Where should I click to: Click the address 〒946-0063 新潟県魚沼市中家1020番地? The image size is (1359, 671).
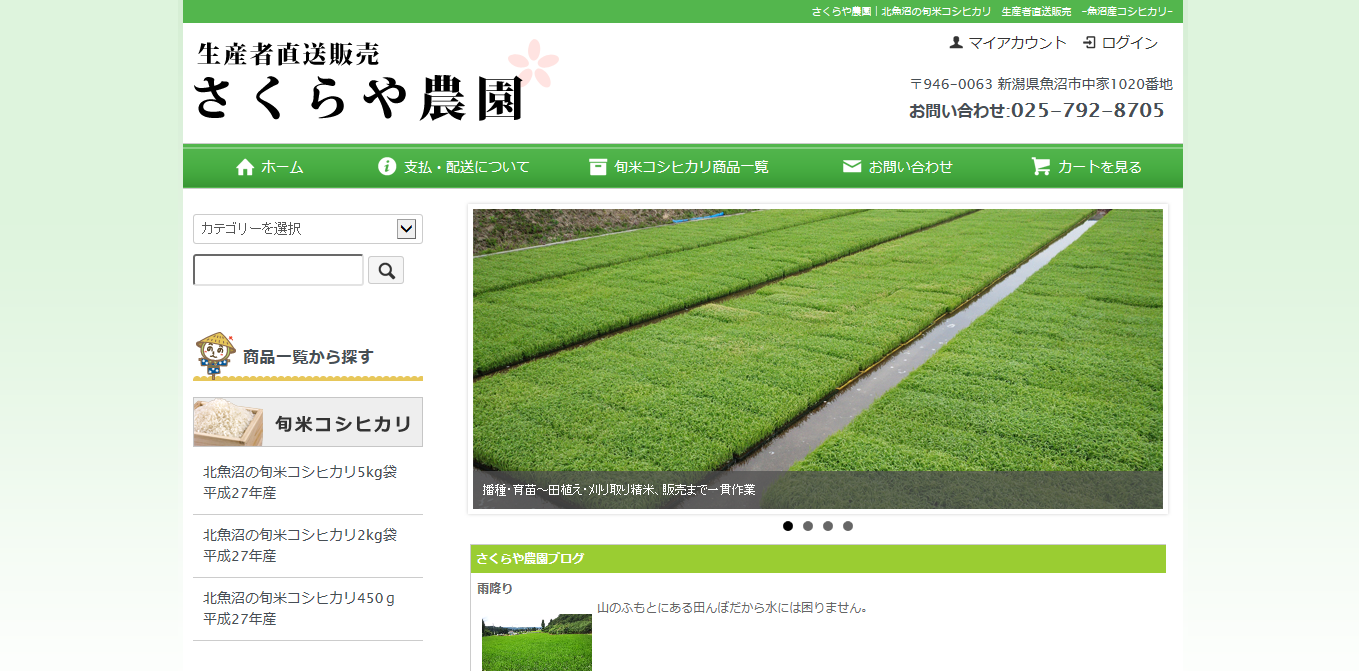pos(1041,84)
